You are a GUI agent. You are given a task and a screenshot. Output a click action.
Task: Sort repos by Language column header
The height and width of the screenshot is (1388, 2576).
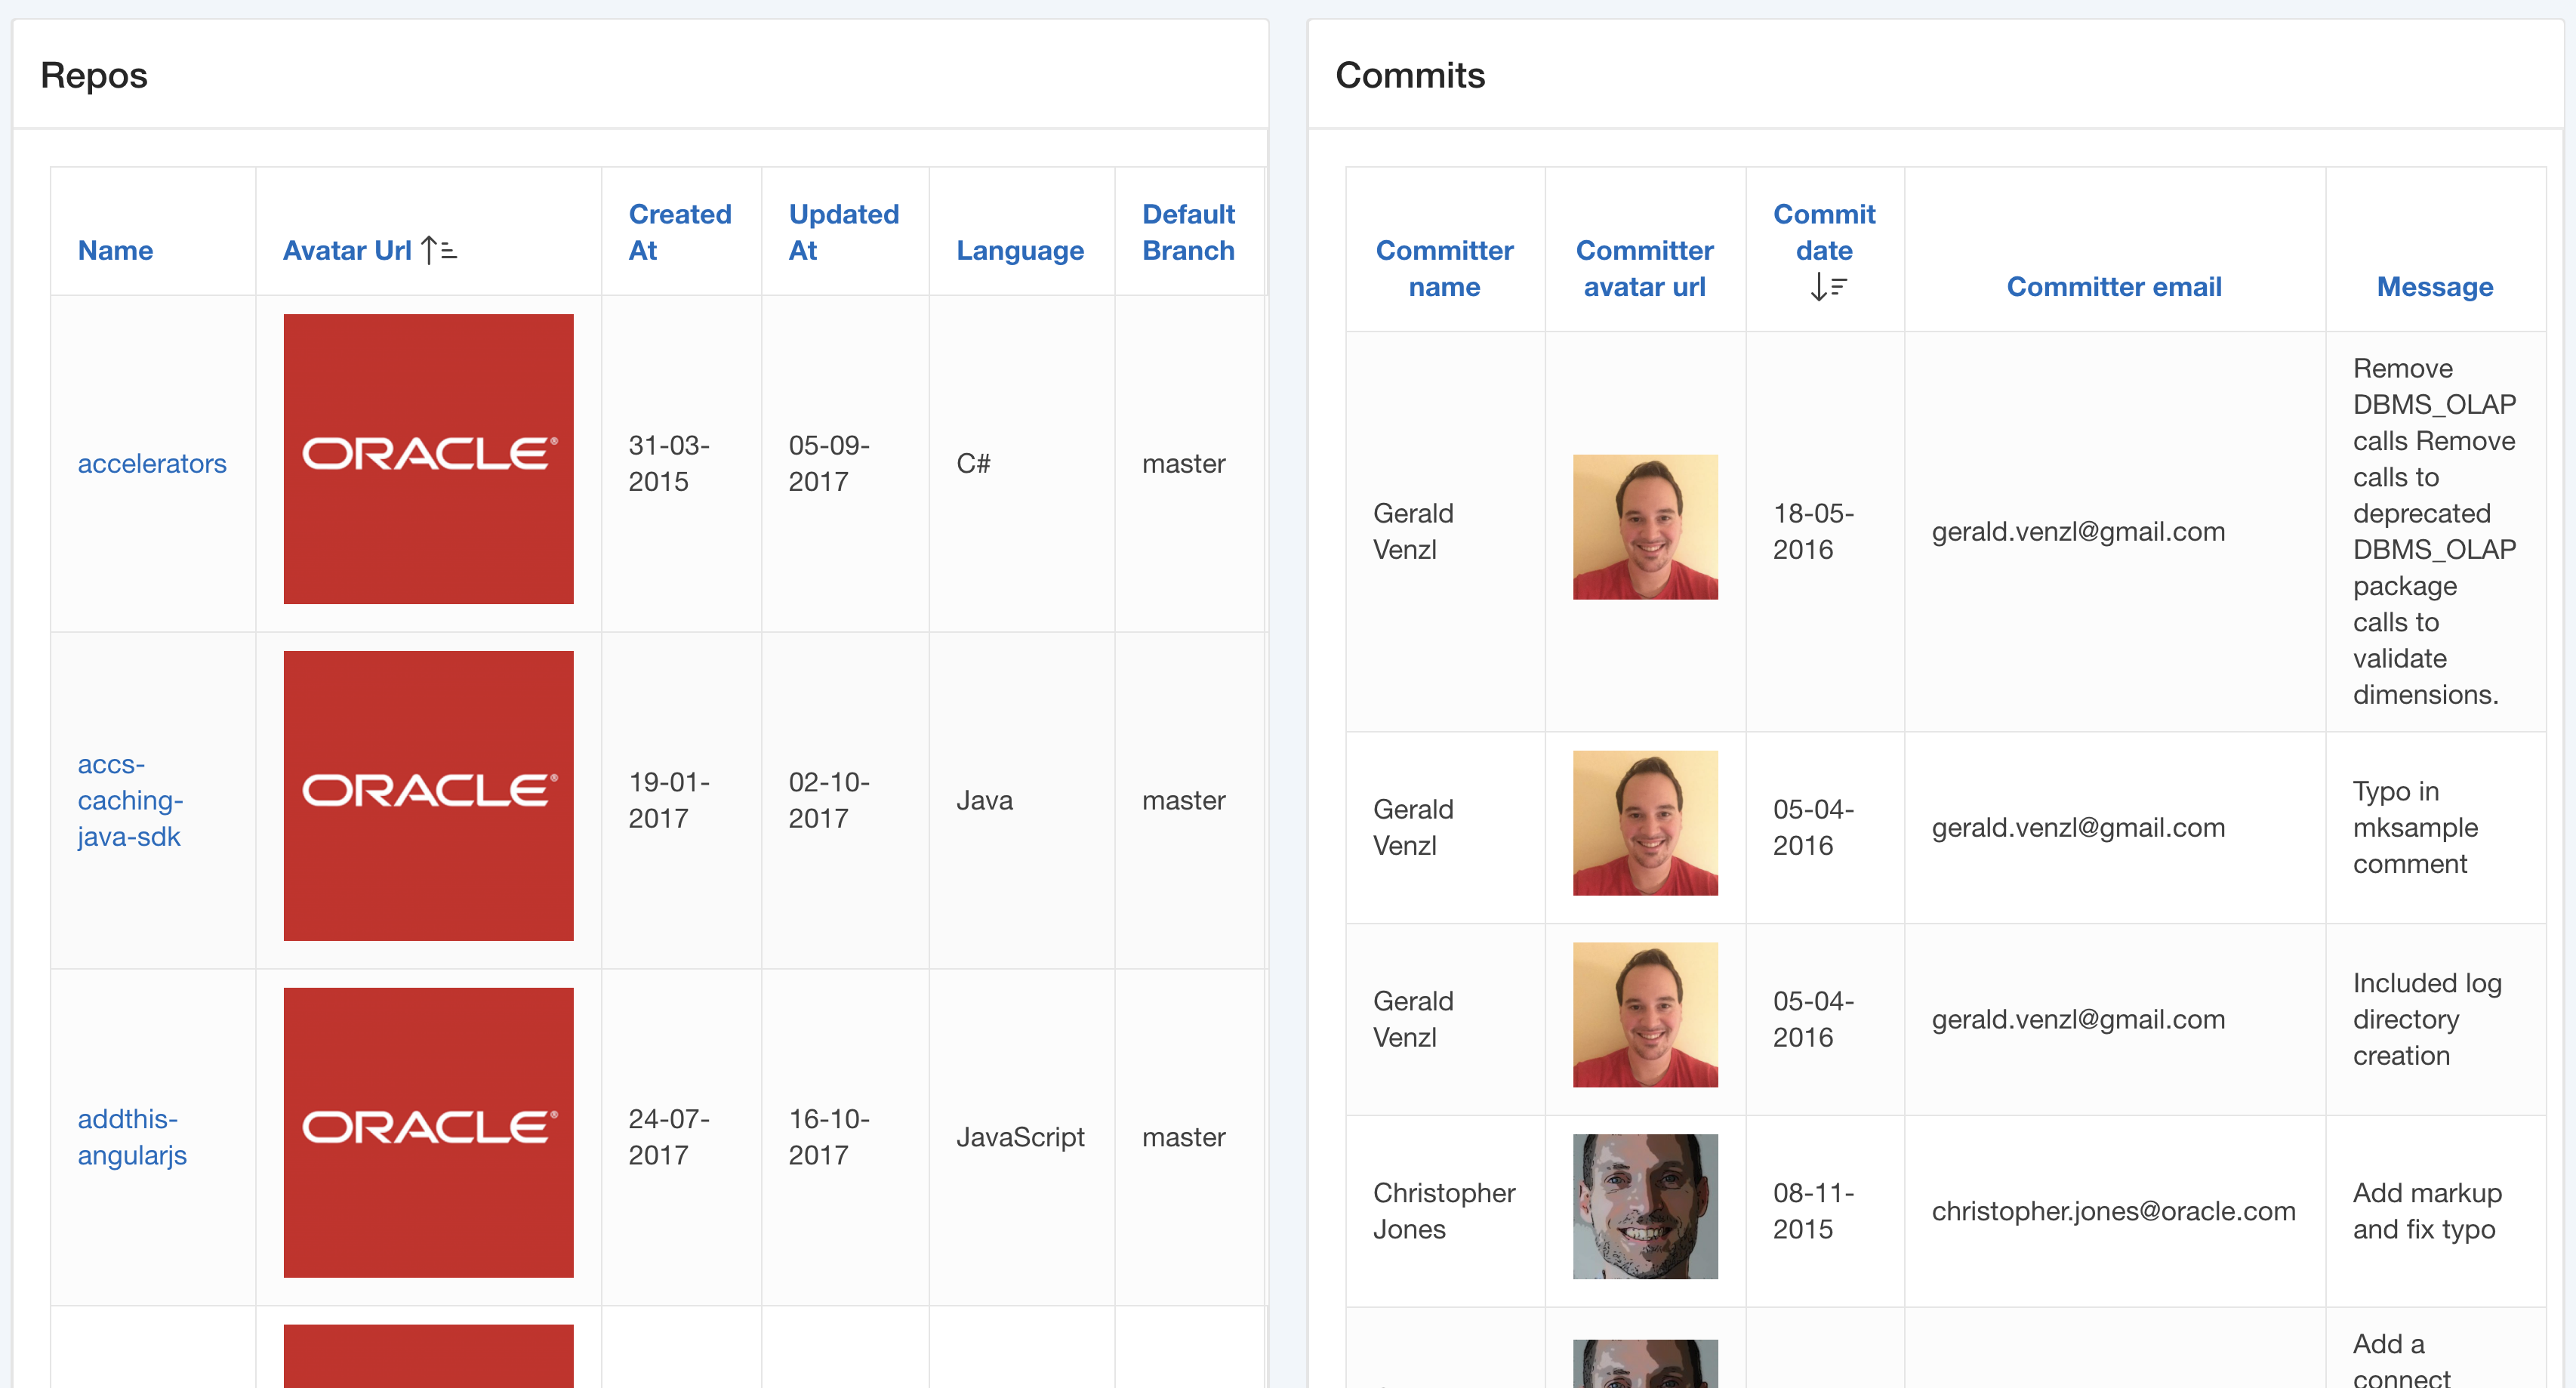(x=1019, y=250)
